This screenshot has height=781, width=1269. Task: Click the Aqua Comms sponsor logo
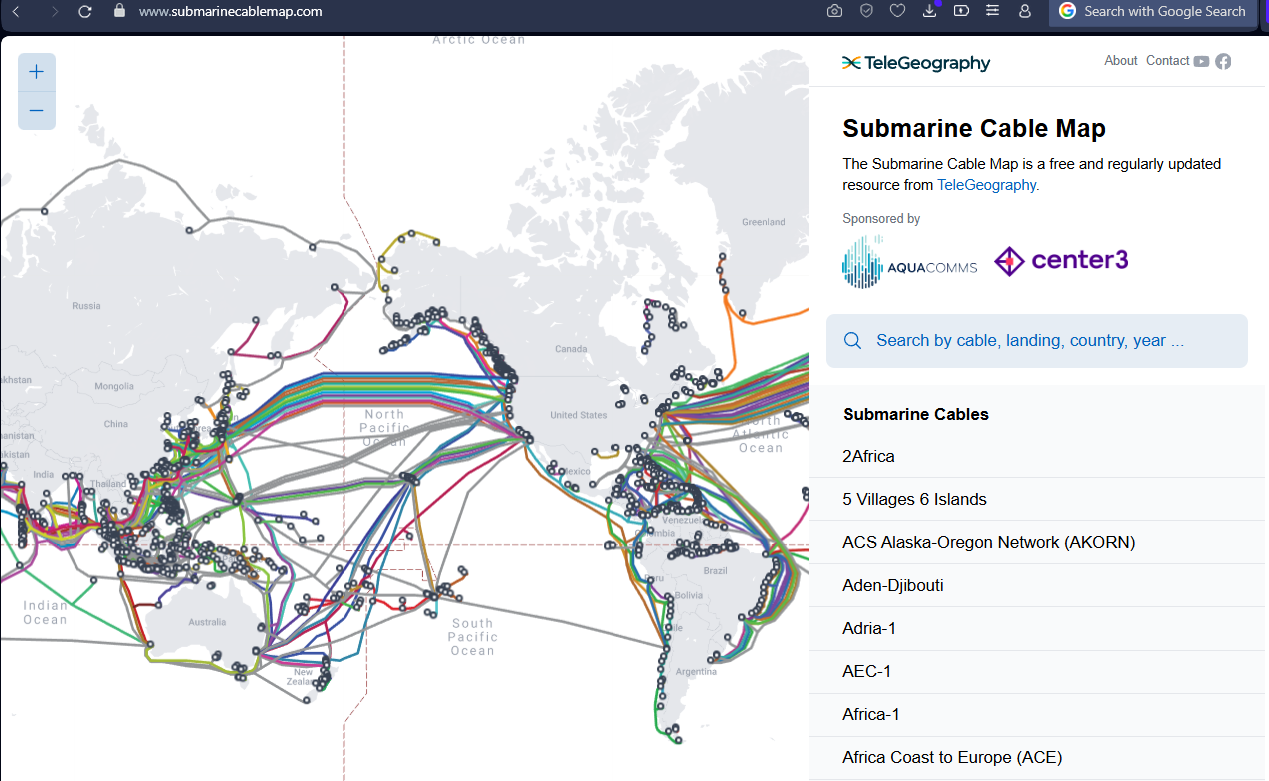909,262
